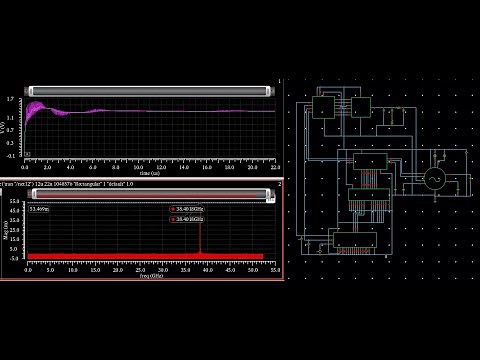Viewport: 480px width, 360px height.
Task: Click the spectrum plot's red zoom scrollbar
Action: click(151, 194)
